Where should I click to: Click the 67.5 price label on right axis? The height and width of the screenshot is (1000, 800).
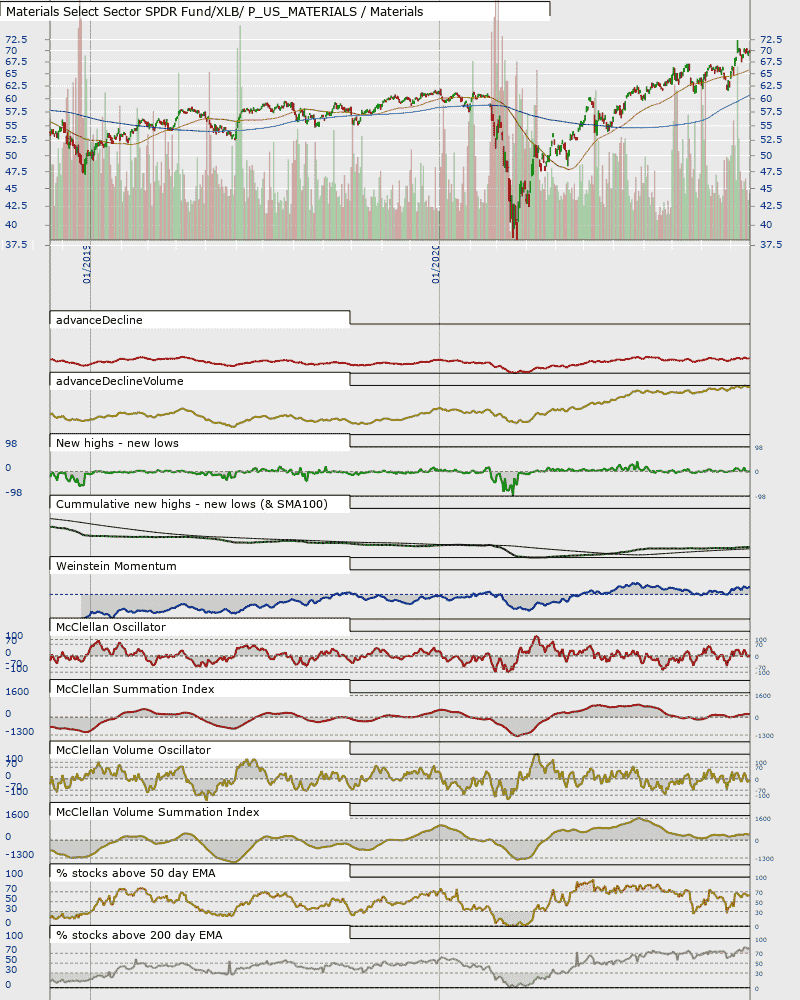tap(771, 62)
